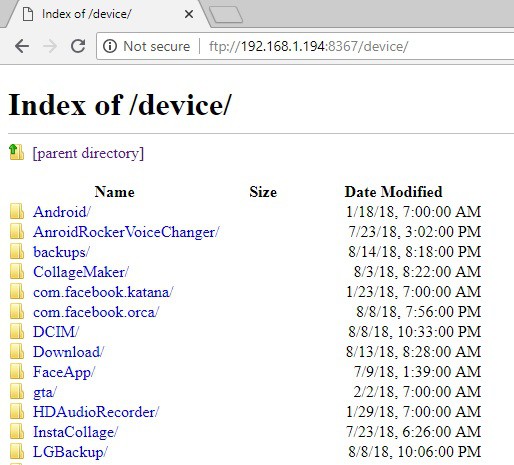Image resolution: width=514 pixels, height=465 pixels.
Task: Click the InstaCollage folder icon
Action: tap(17, 431)
